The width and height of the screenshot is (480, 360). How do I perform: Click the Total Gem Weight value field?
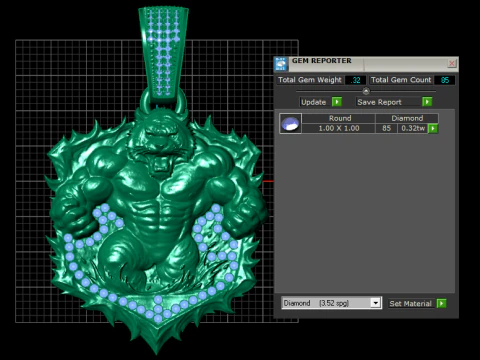point(356,80)
